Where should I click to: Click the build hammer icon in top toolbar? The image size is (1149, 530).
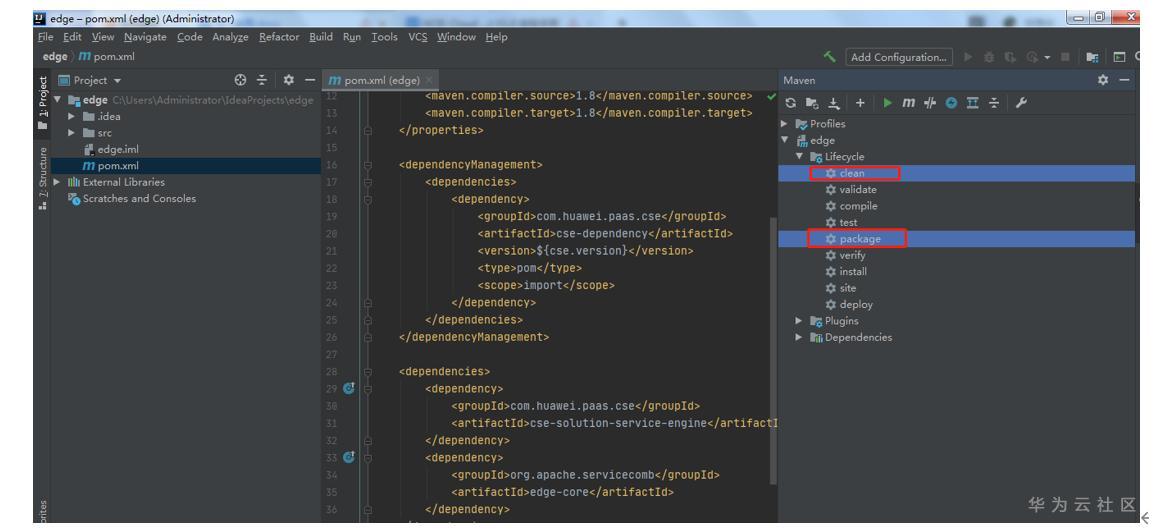[x=828, y=57]
